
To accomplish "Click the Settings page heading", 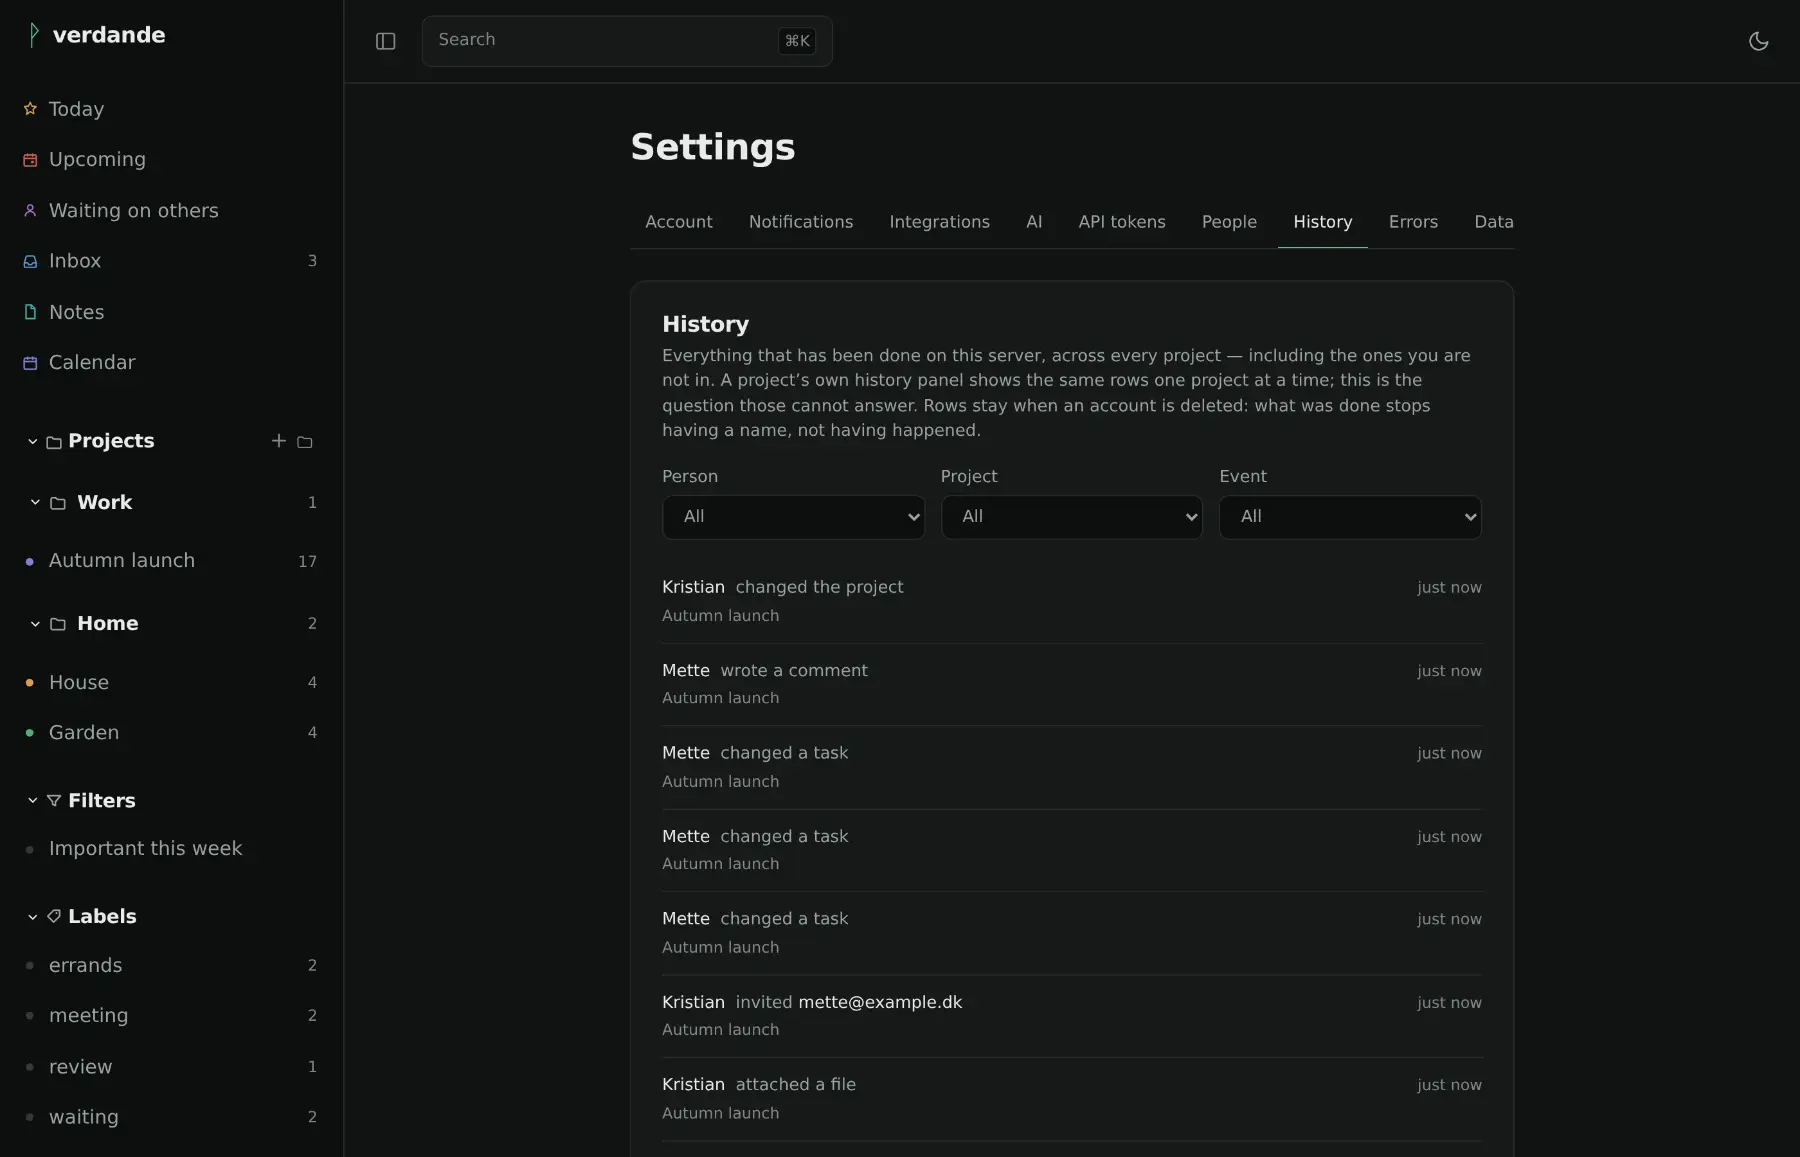I will point(713,147).
